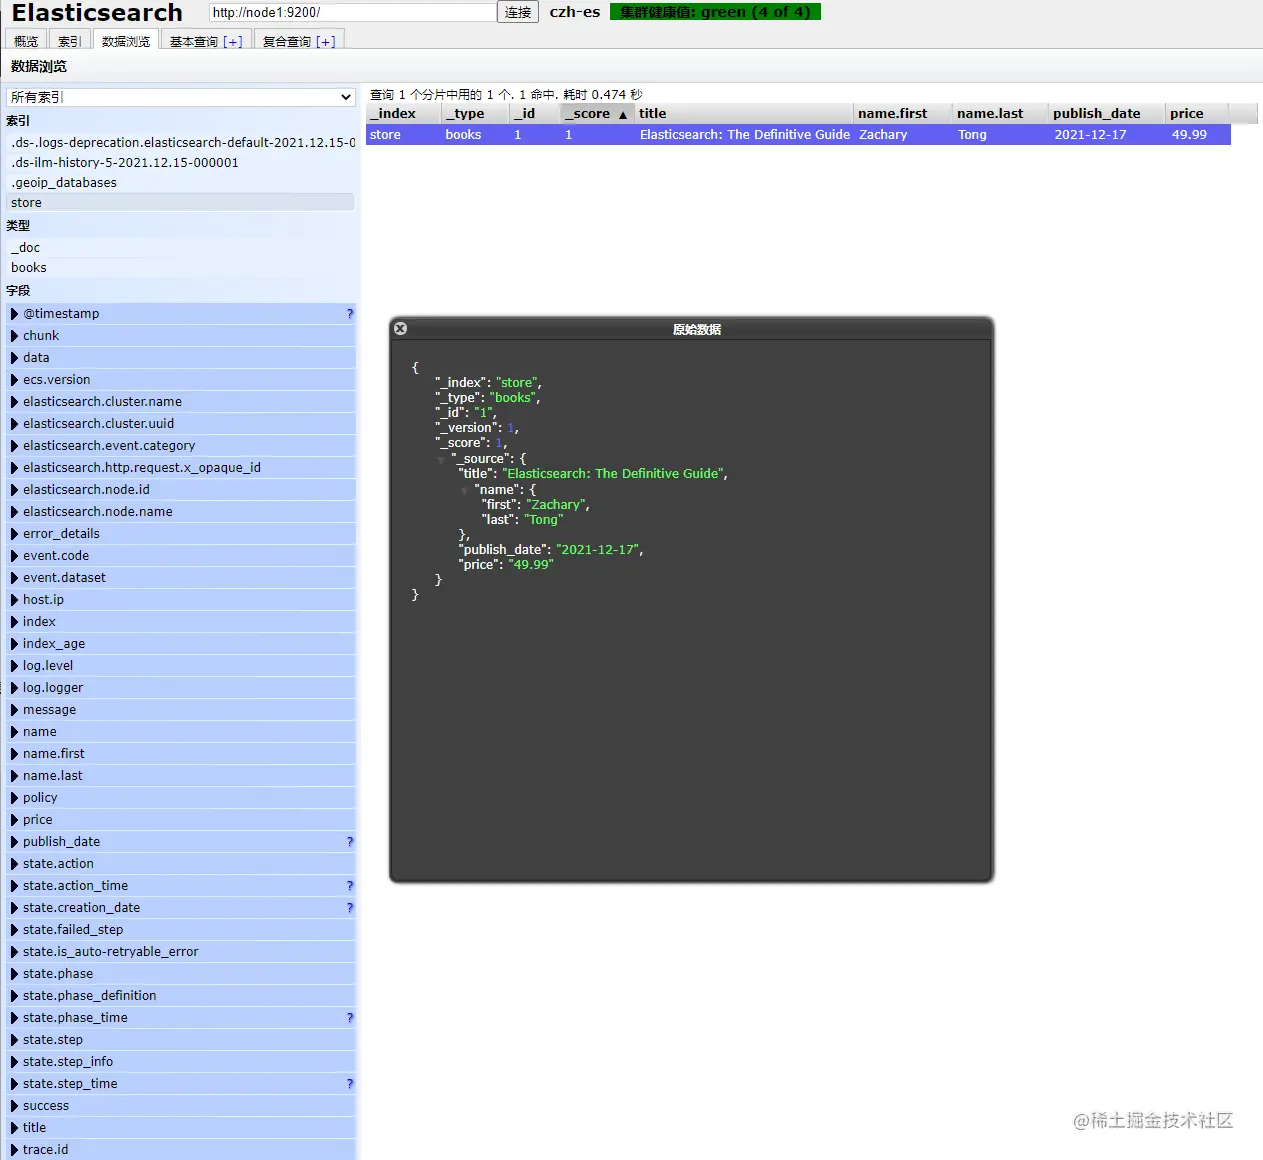Select the books type
This screenshot has height=1160, width=1263.
click(x=181, y=268)
